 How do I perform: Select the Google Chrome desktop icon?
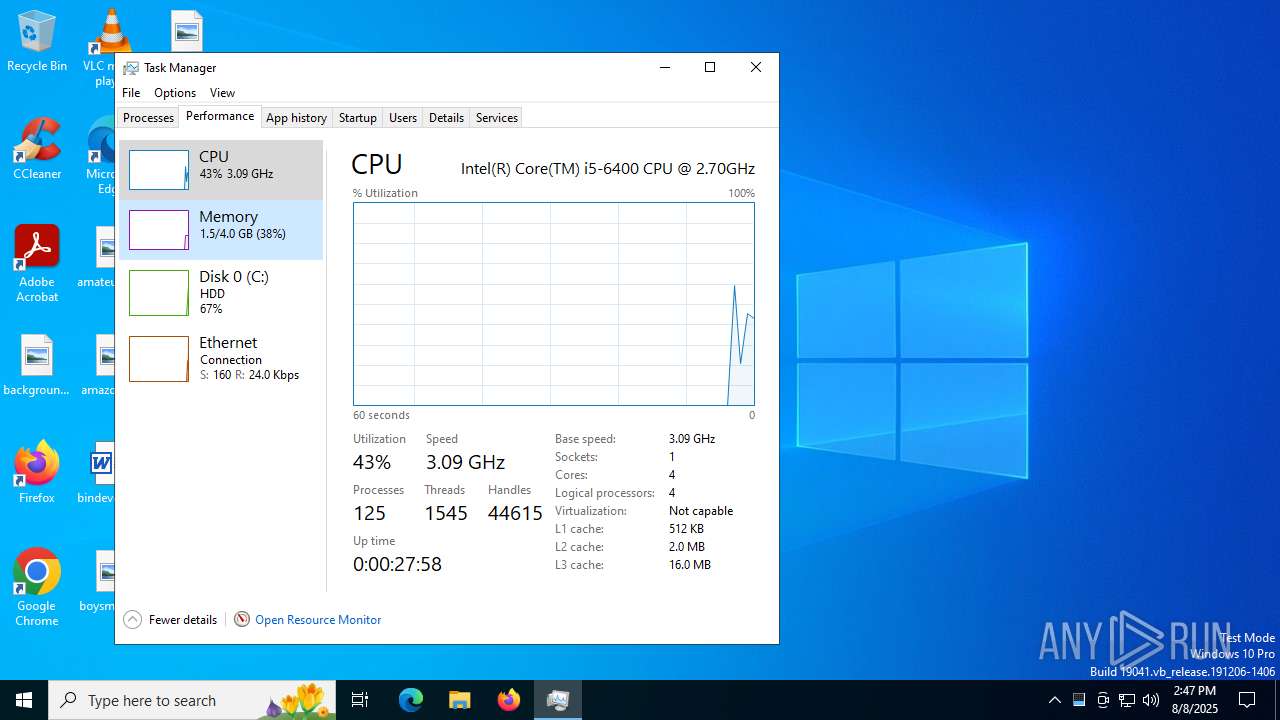(x=37, y=588)
